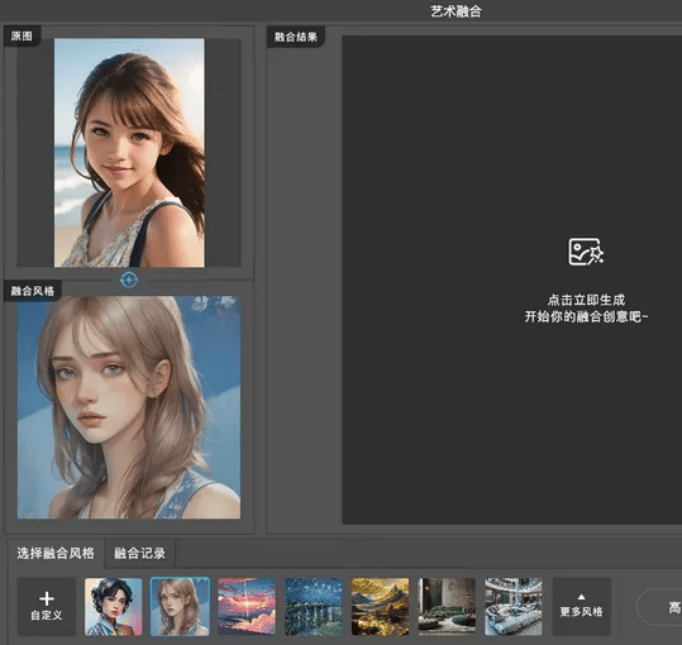Choose the pink sunset clouds style thumbnail
Image resolution: width=682 pixels, height=645 pixels.
point(247,606)
